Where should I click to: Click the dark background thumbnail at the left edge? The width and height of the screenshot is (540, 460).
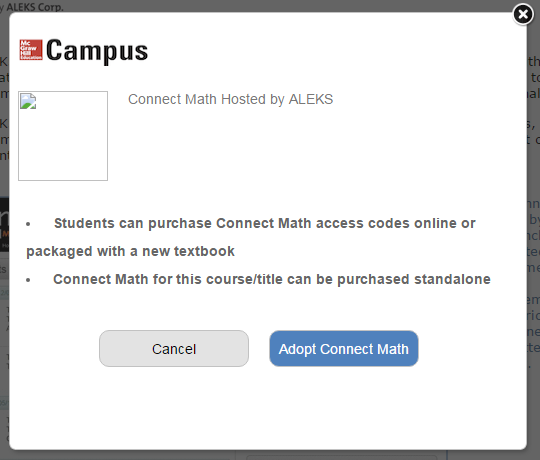tap(4, 224)
